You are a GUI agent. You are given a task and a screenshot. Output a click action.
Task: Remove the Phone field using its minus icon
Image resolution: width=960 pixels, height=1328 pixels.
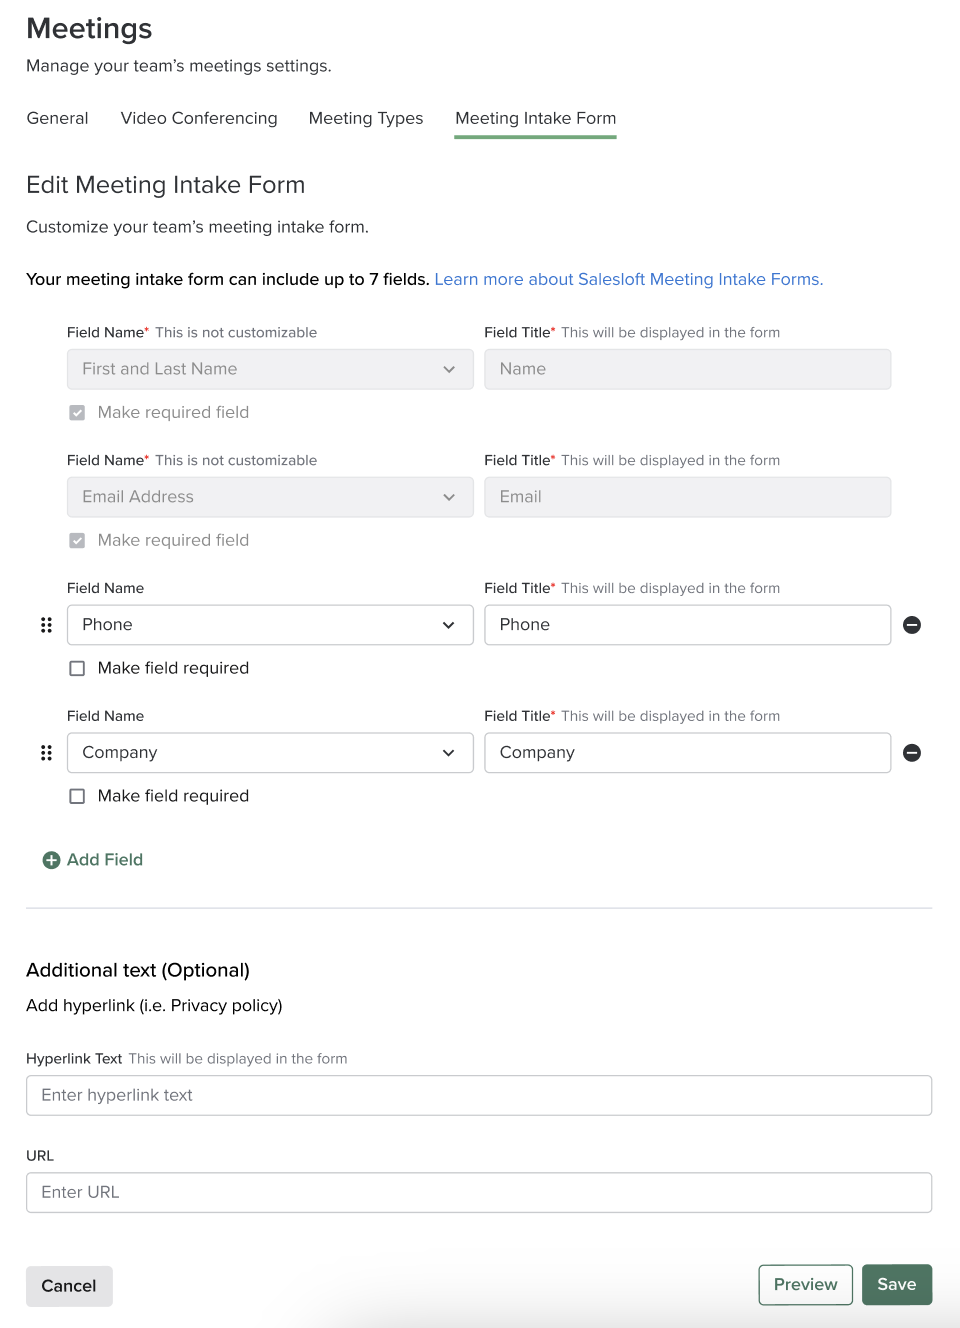pos(912,625)
